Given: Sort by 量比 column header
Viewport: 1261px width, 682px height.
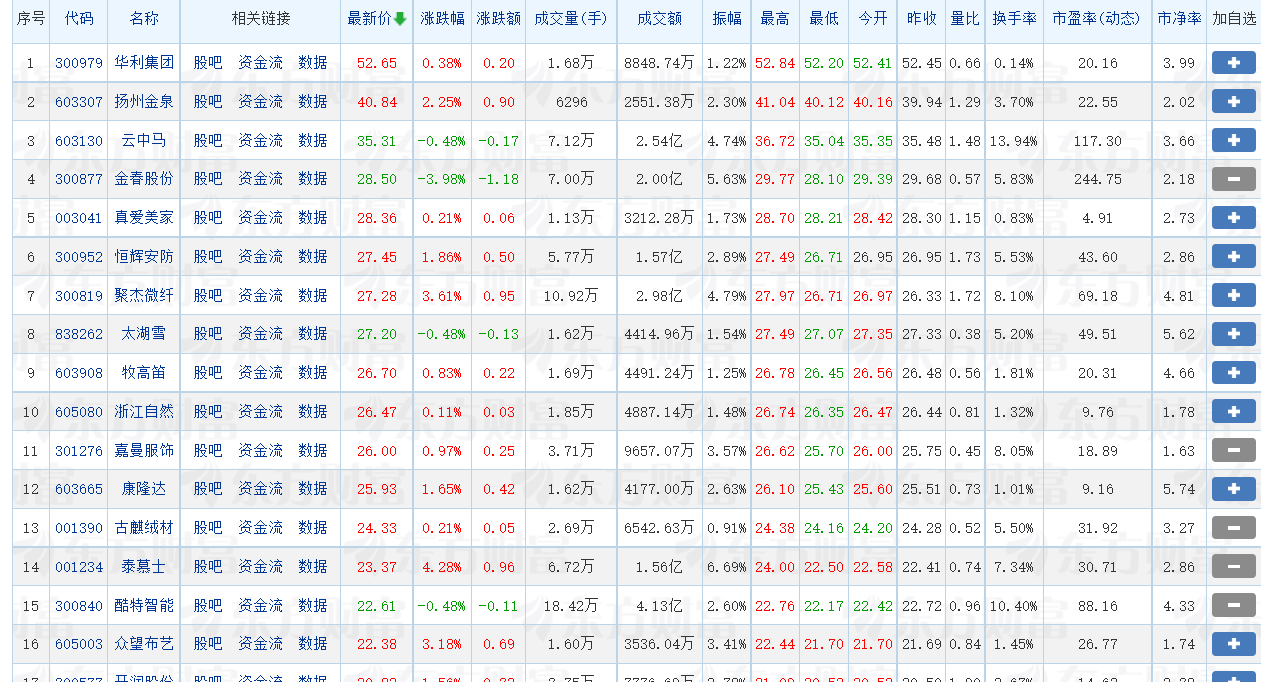Looking at the screenshot, I should click(x=965, y=19).
